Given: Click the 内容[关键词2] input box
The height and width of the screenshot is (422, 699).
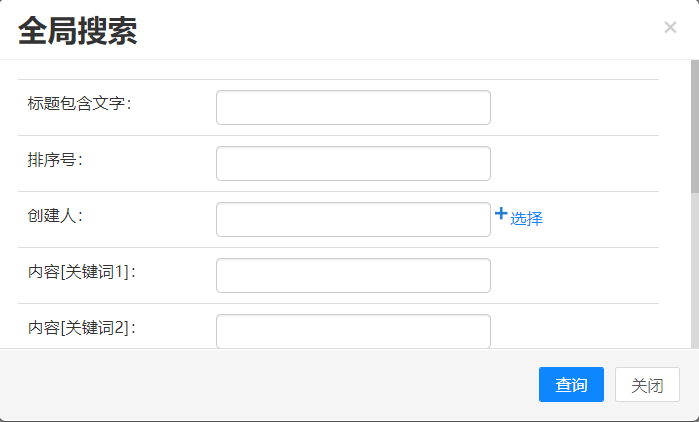Looking at the screenshot, I should tap(353, 330).
